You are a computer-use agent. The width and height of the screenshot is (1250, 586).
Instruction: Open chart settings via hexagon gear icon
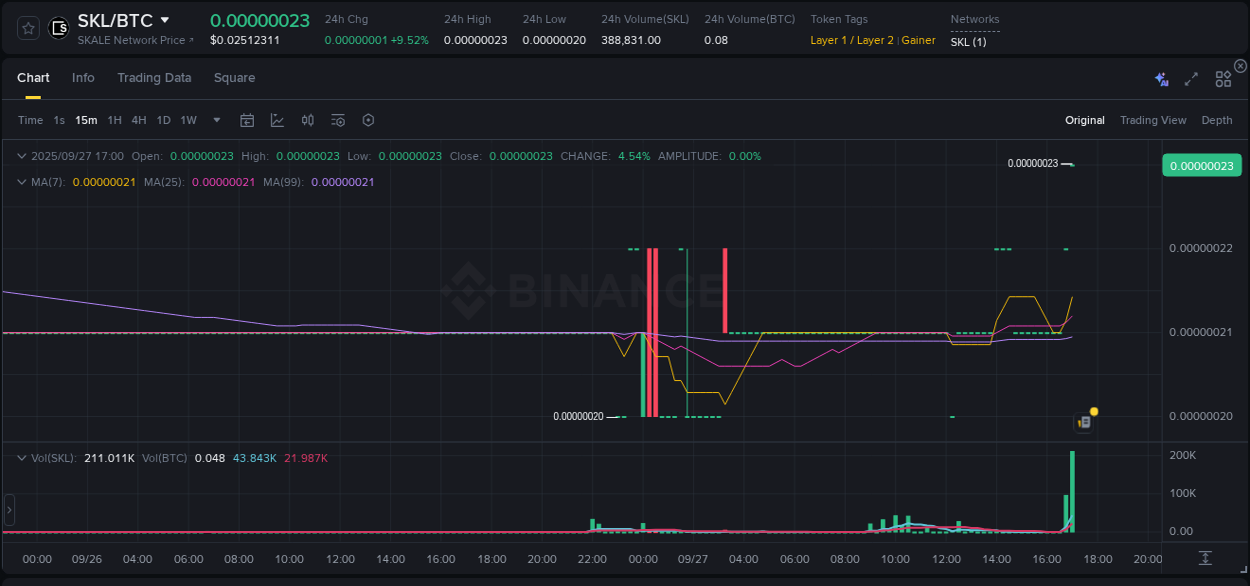(368, 120)
